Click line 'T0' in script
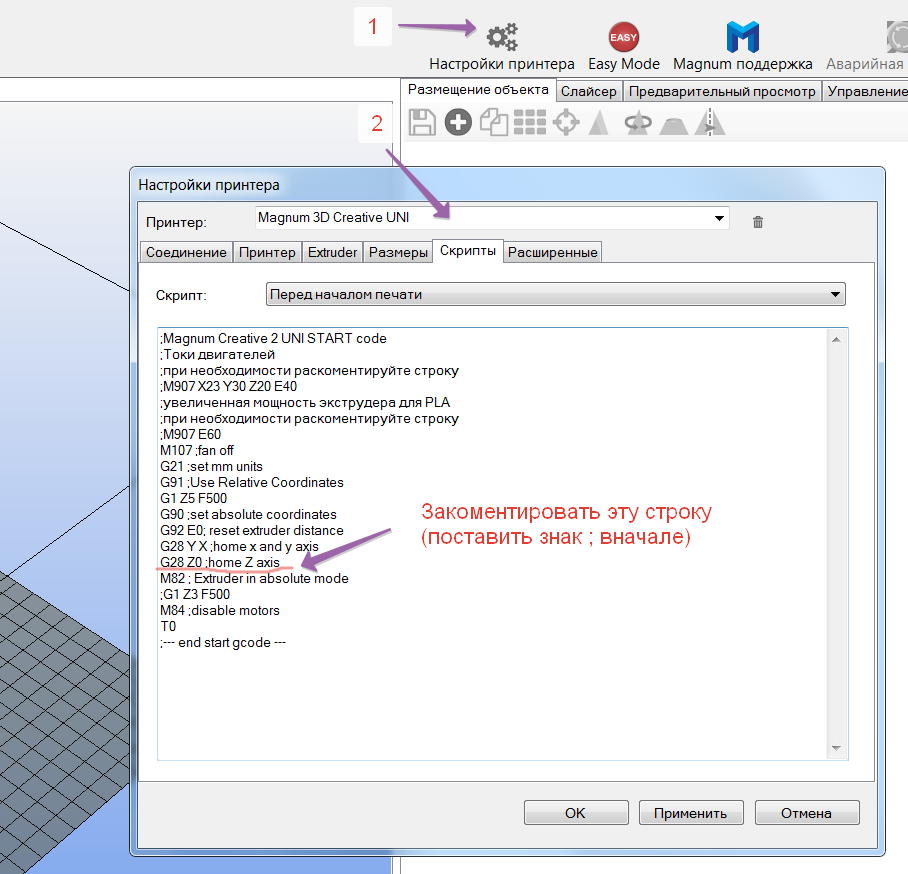 tap(168, 627)
